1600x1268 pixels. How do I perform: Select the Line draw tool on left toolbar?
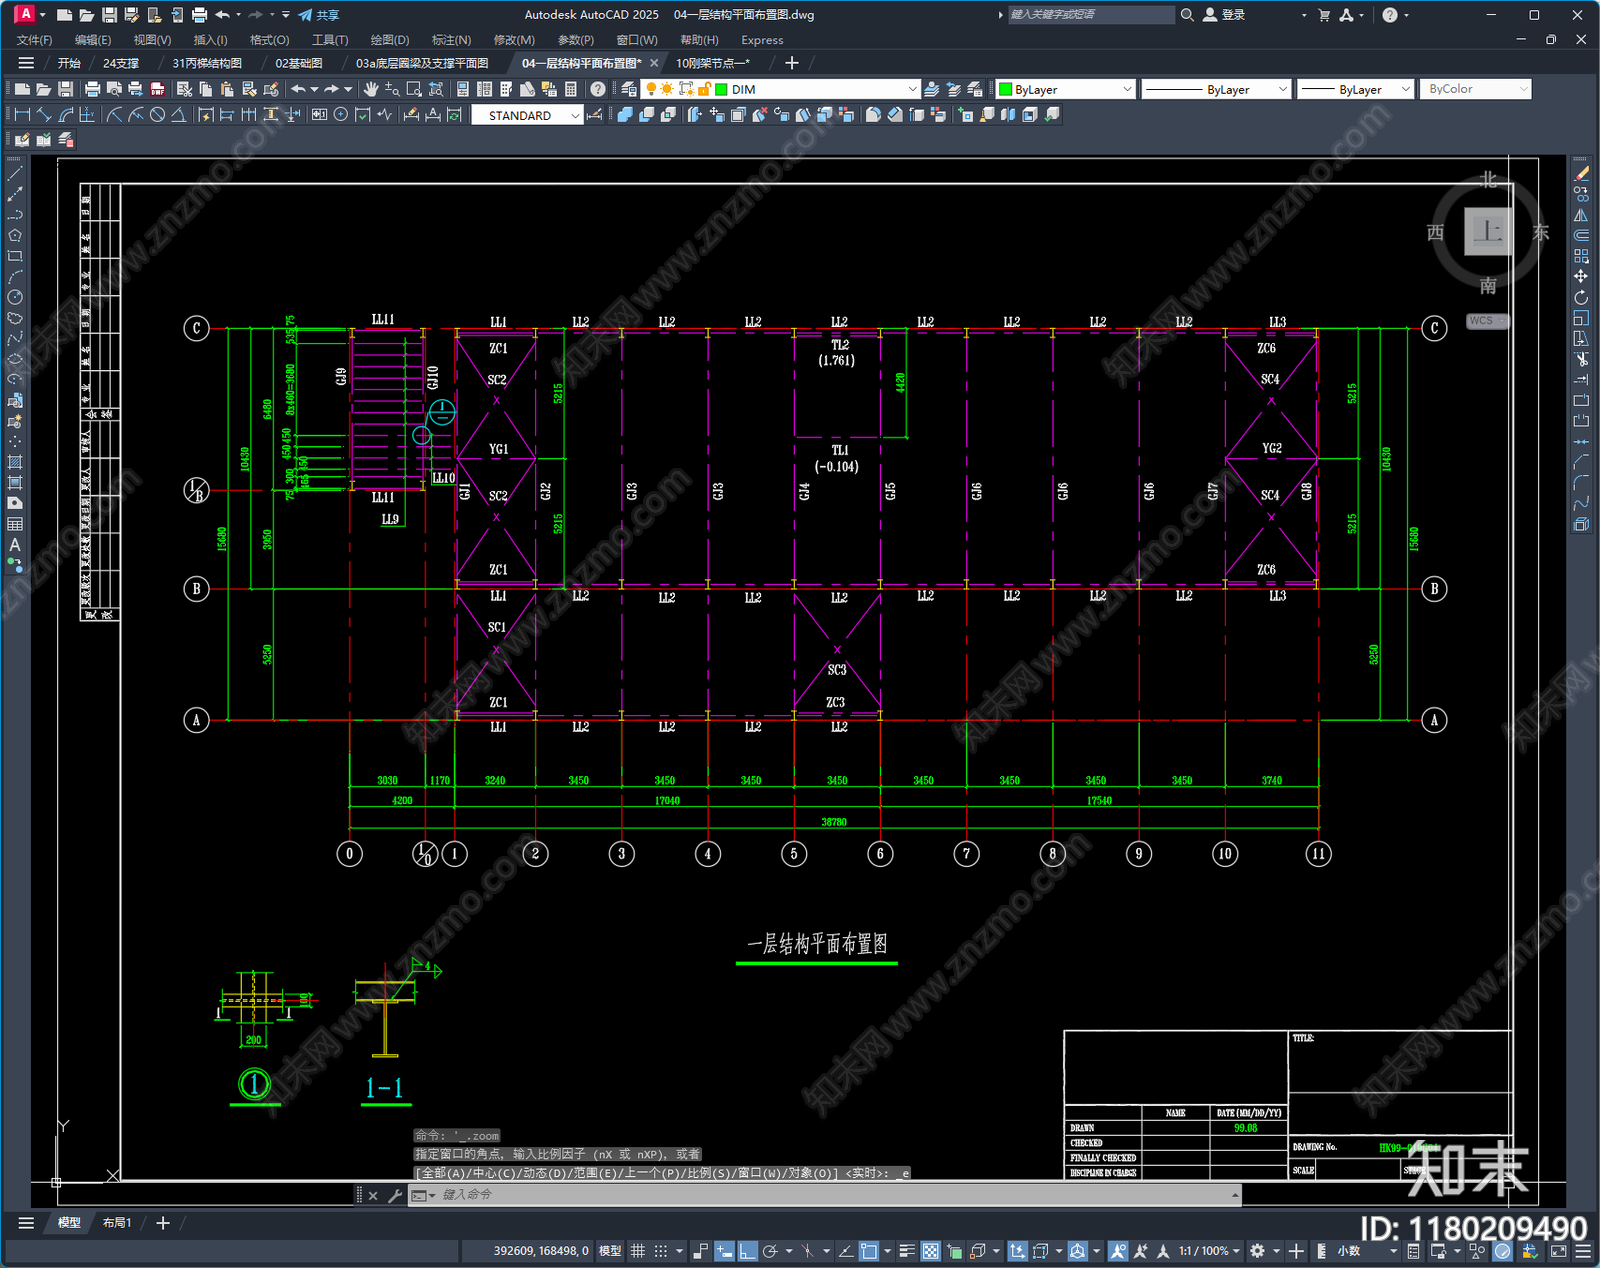tap(15, 174)
